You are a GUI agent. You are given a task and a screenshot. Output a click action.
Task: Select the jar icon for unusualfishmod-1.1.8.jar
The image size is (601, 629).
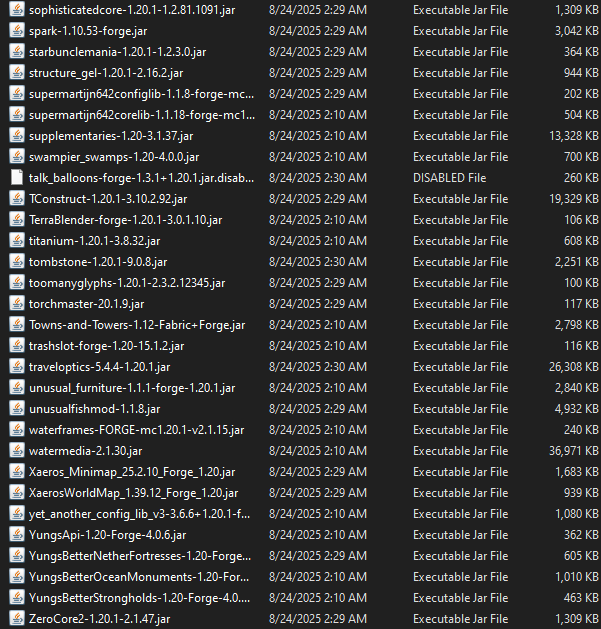point(17,409)
